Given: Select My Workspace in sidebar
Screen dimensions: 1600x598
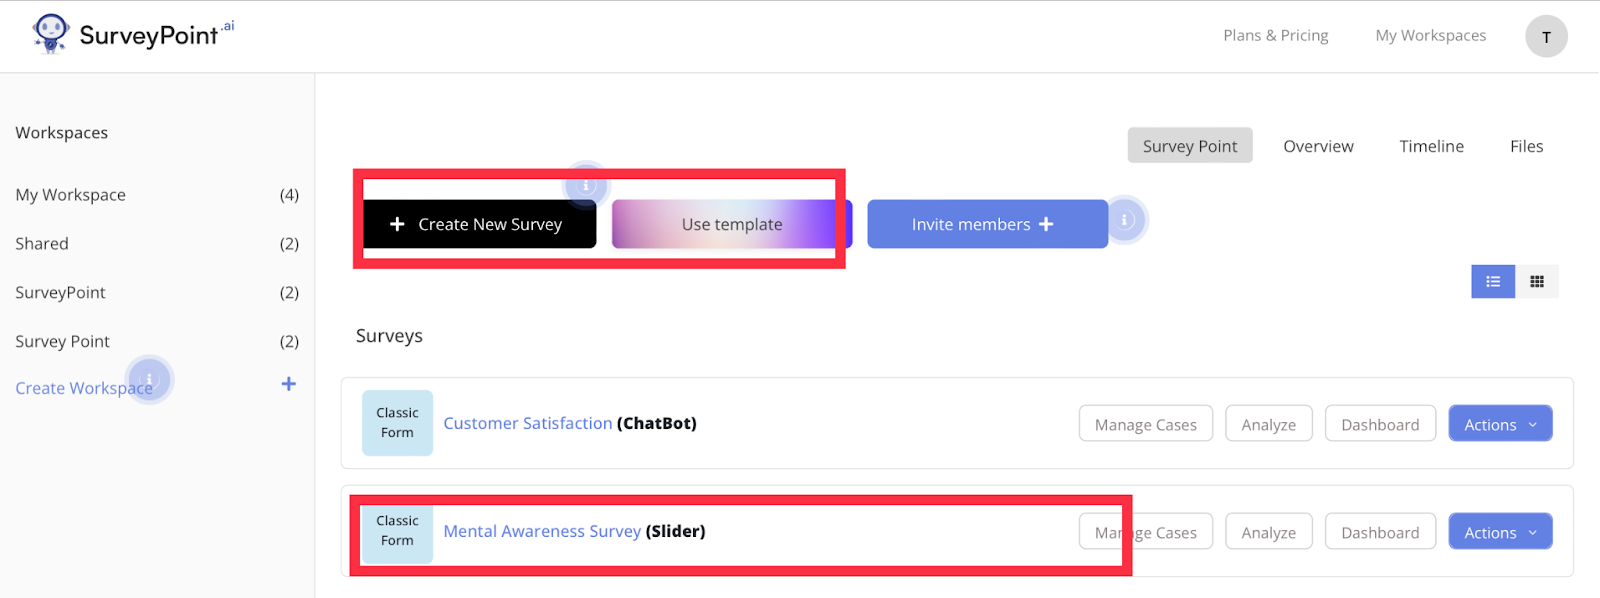Looking at the screenshot, I should click(71, 195).
